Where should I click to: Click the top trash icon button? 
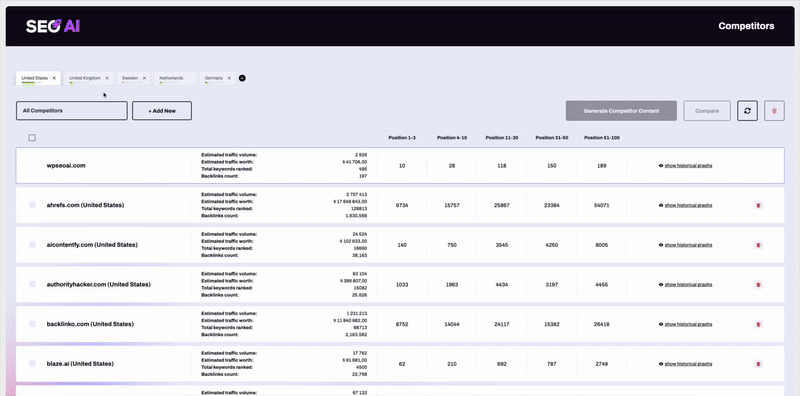point(774,111)
